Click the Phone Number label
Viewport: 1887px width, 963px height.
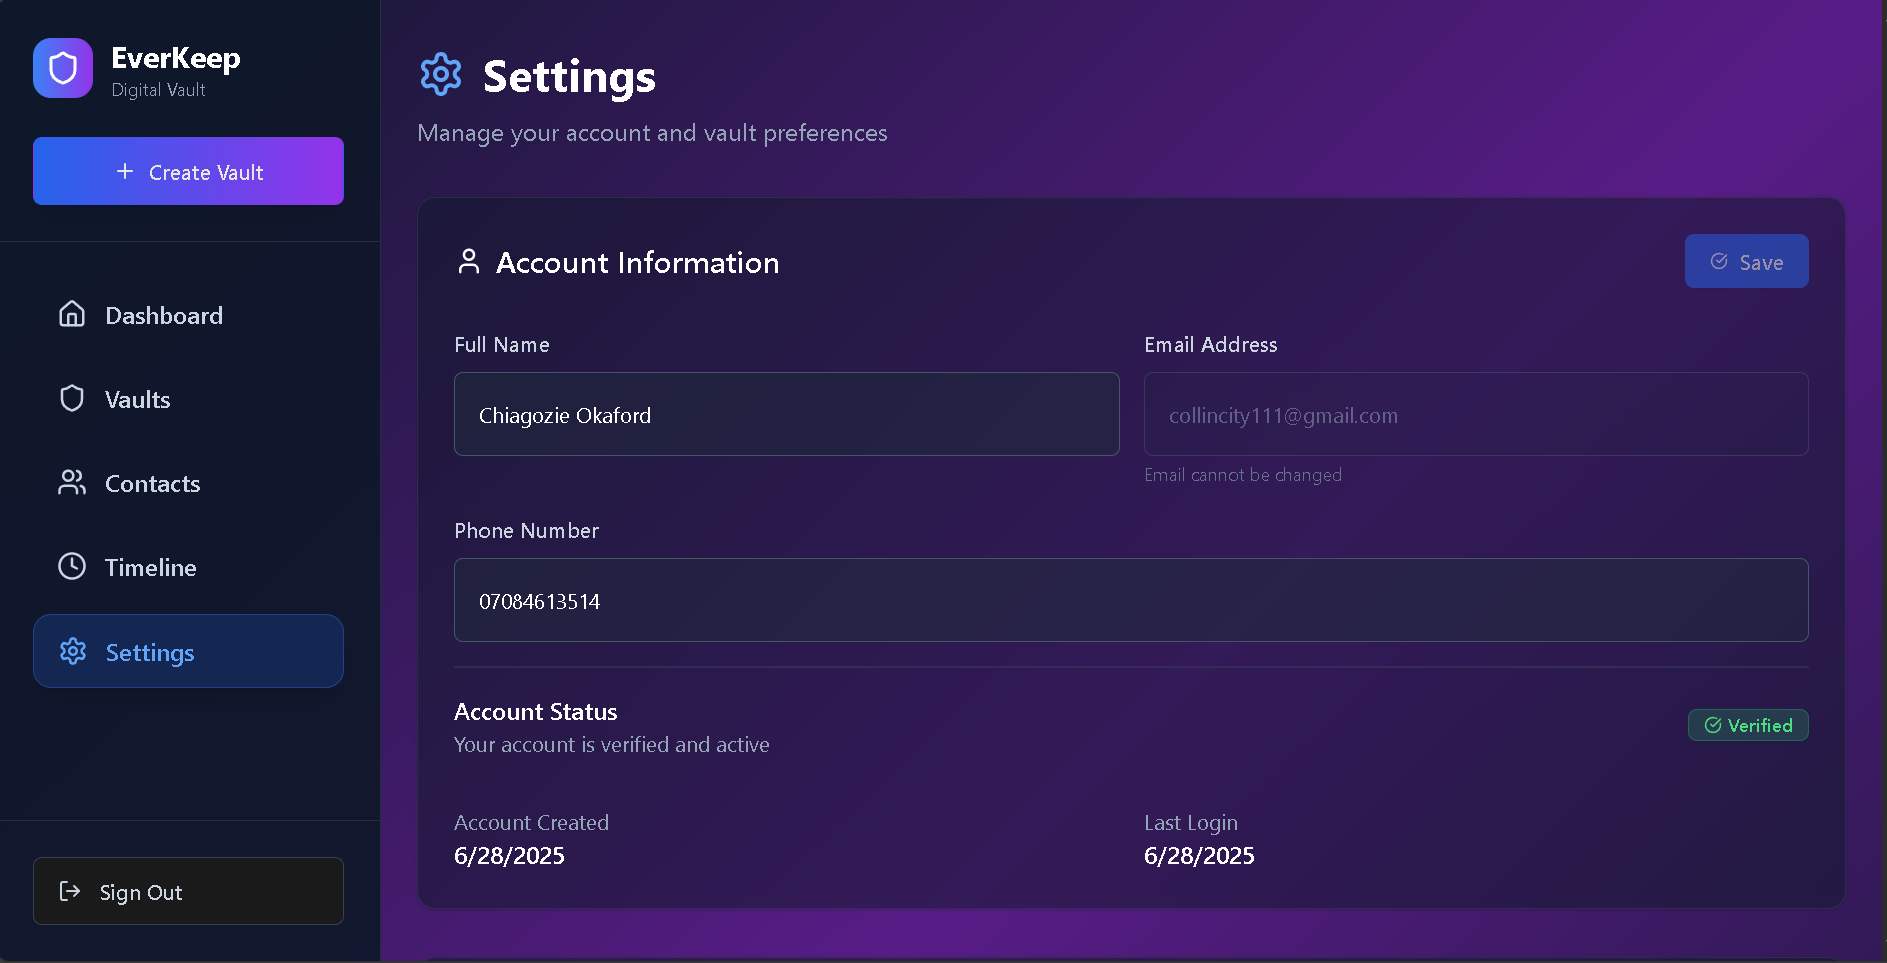(x=527, y=531)
